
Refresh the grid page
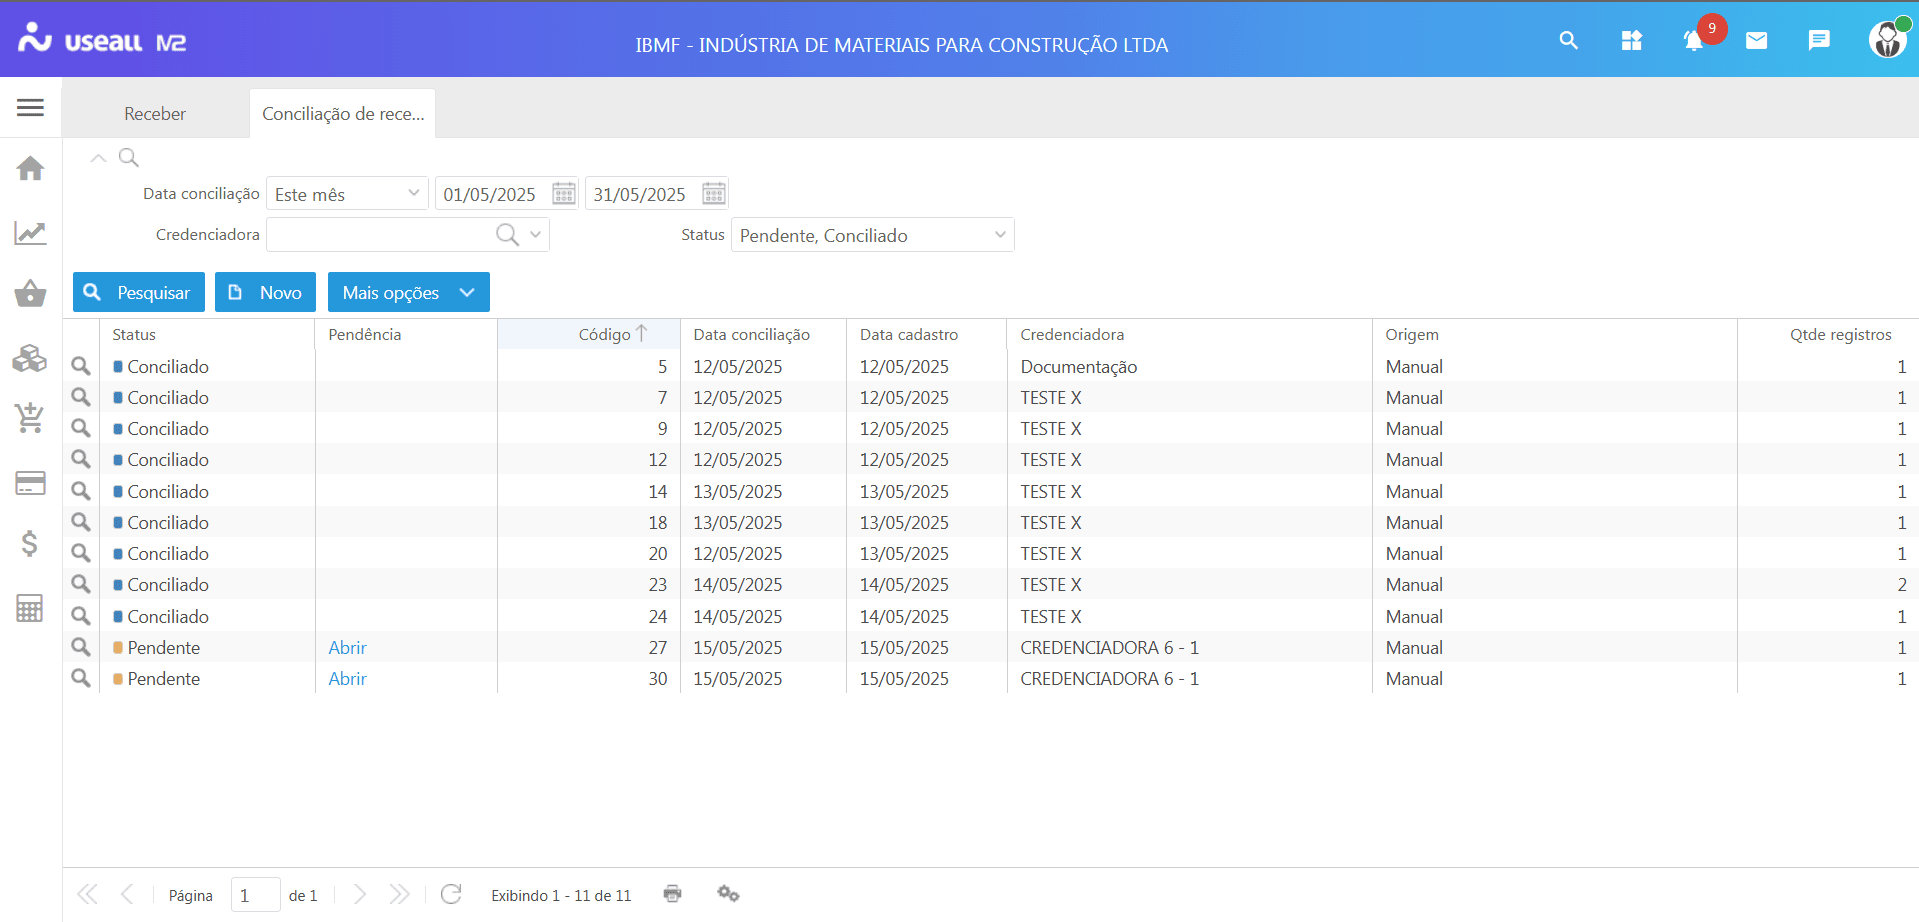(x=451, y=894)
